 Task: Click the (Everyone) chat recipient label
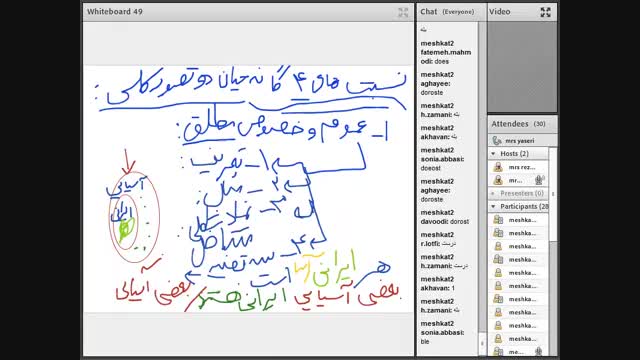tap(458, 12)
